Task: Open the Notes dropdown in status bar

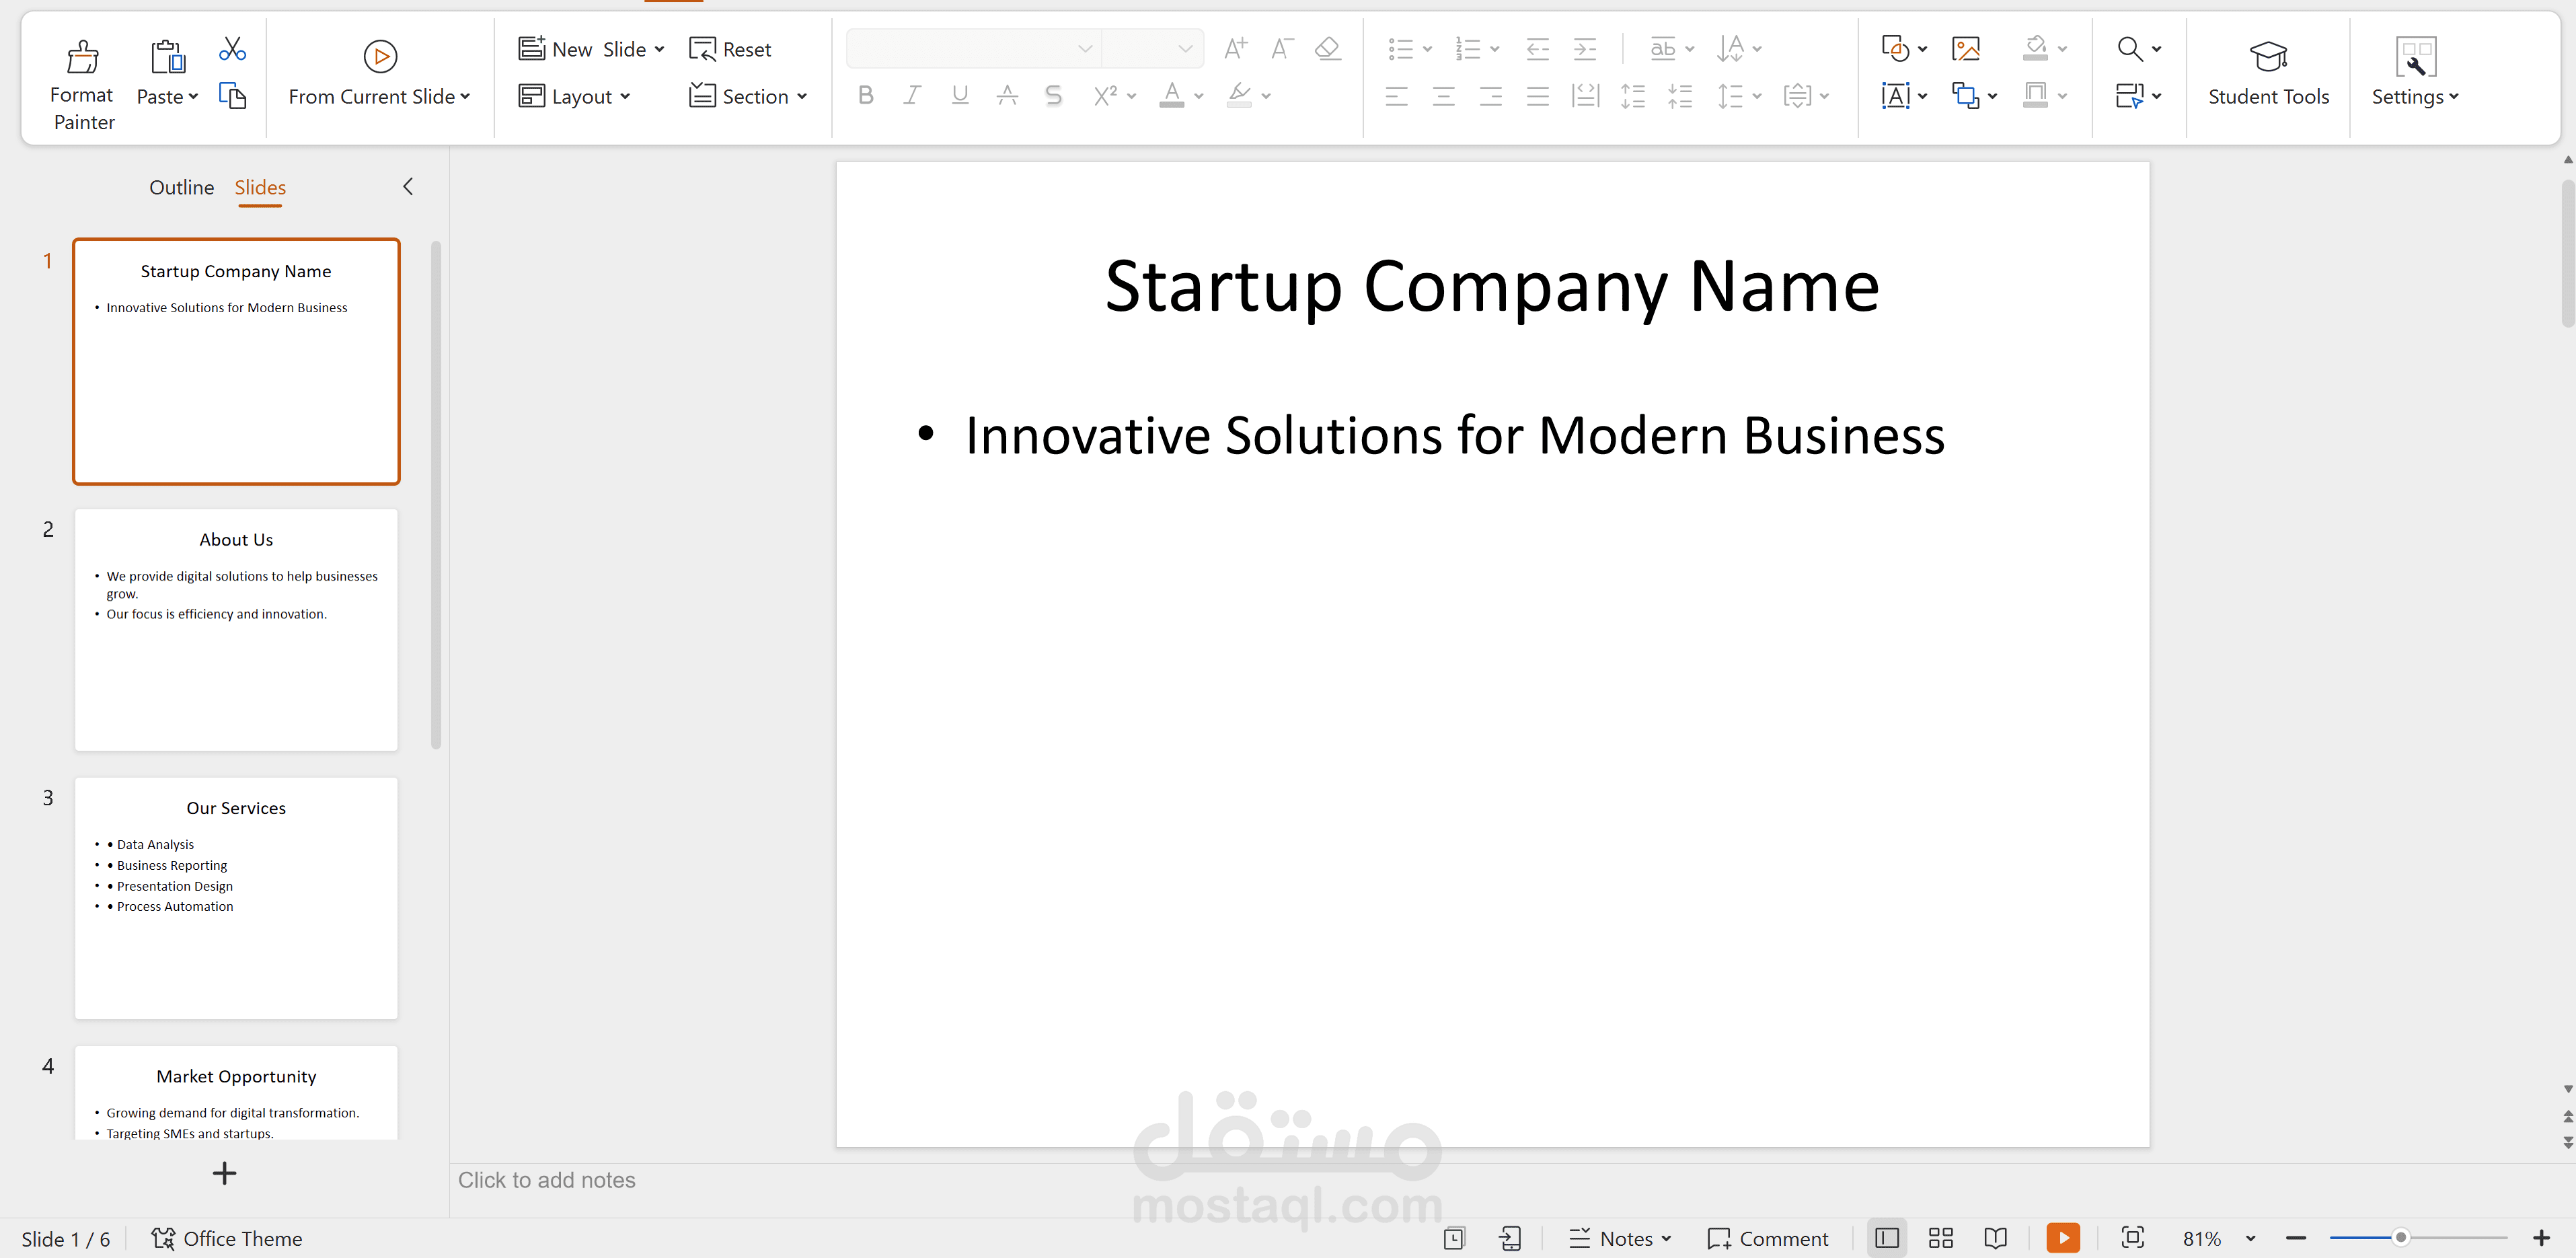Action: tap(1666, 1238)
